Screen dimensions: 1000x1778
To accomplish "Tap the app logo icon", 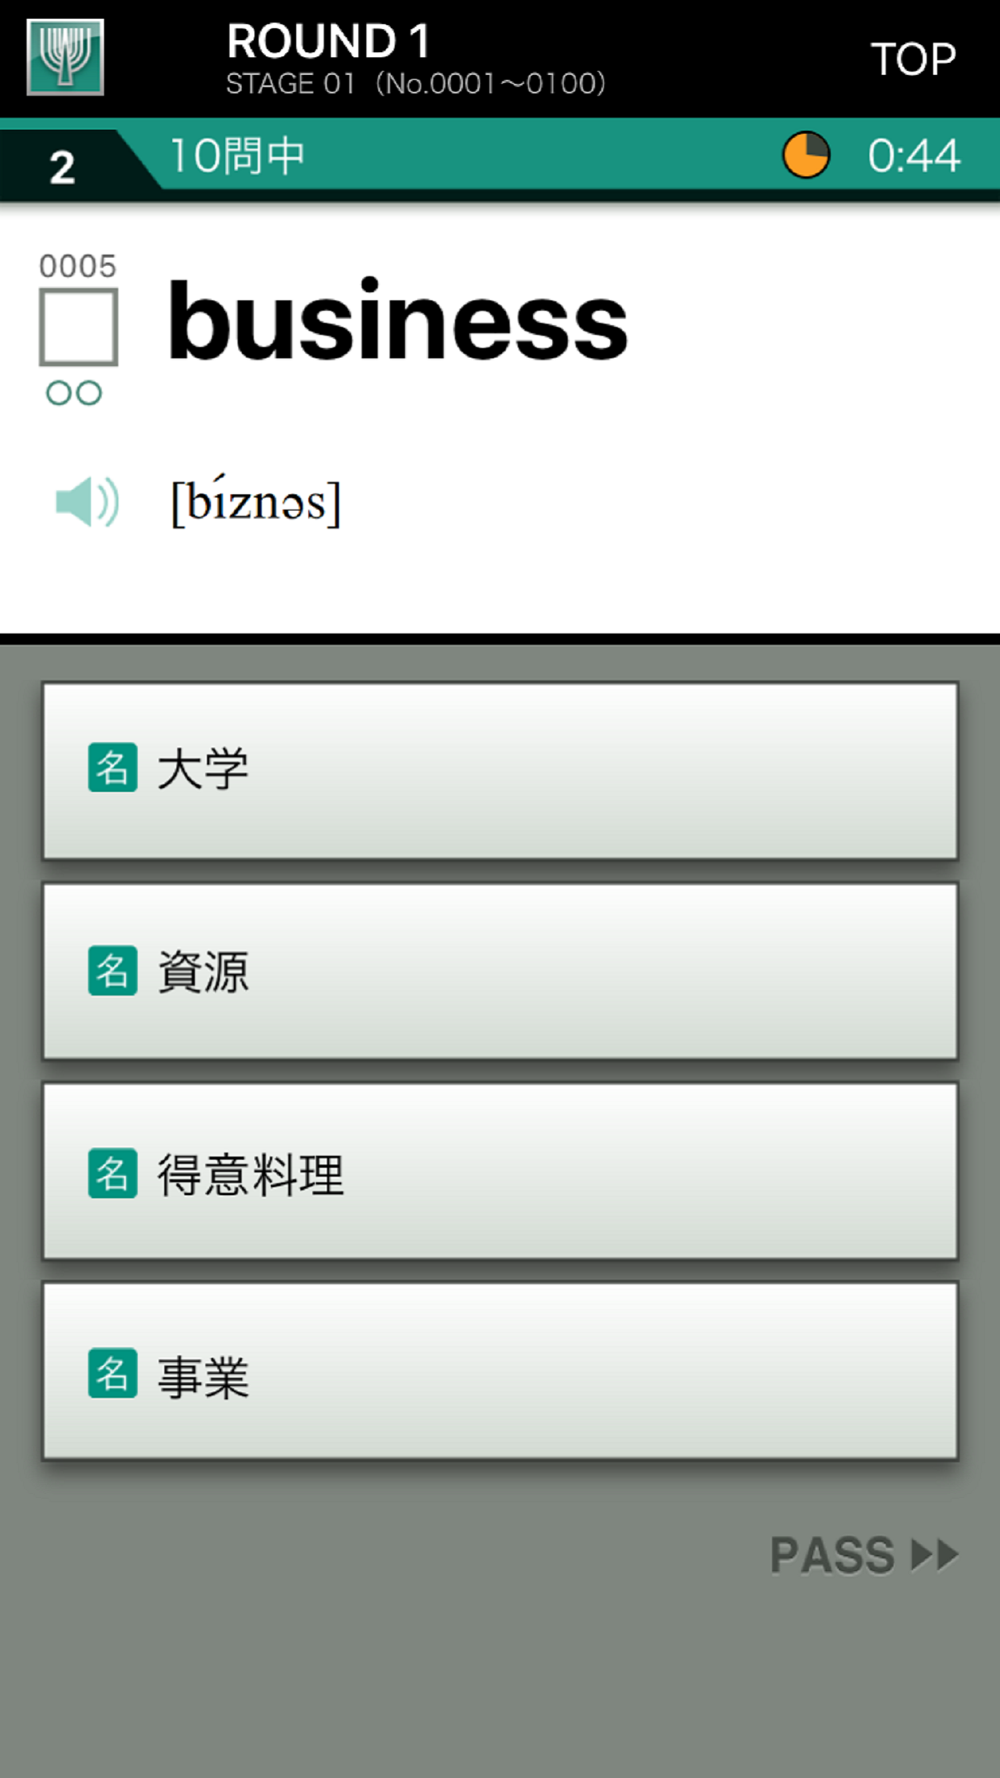I will (65, 57).
